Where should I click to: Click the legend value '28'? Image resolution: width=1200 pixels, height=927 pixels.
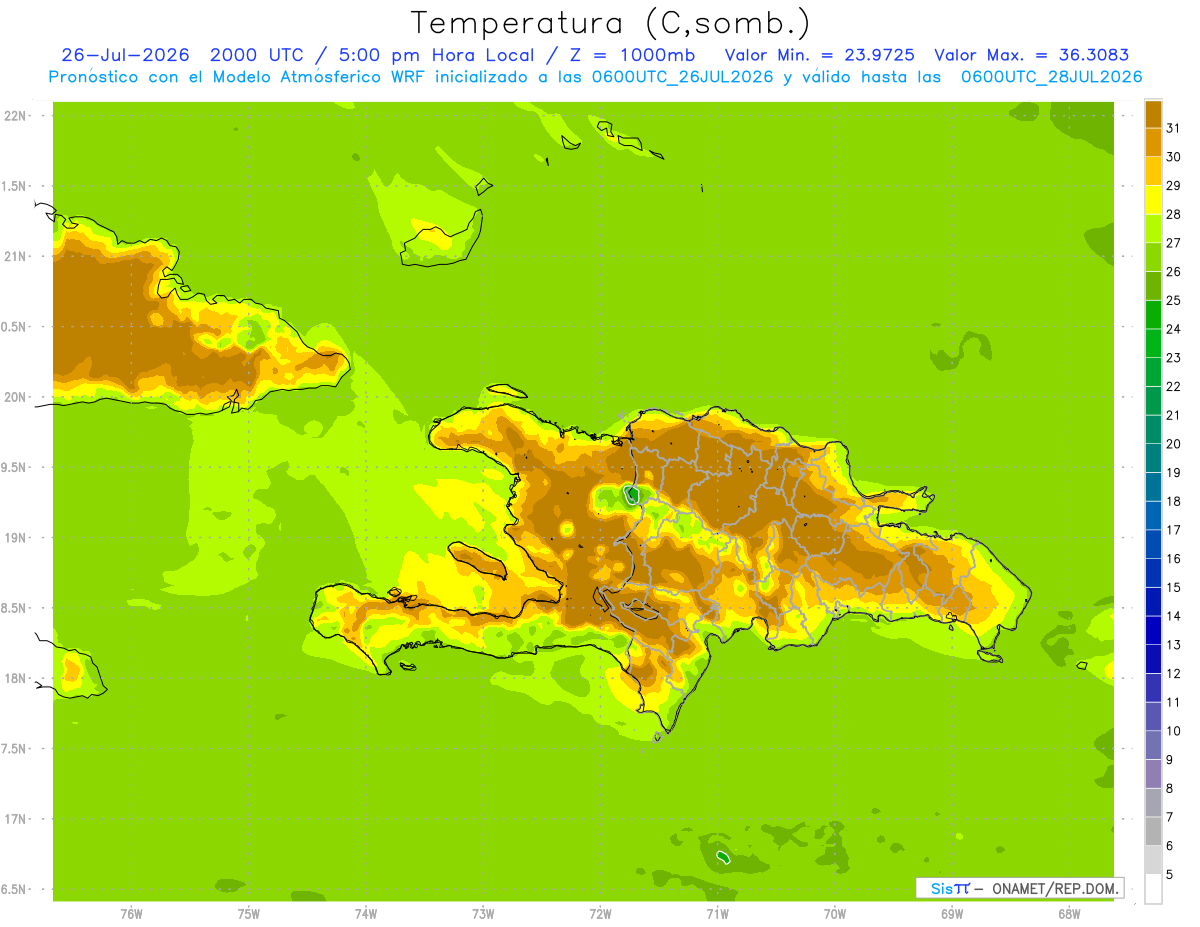(1173, 214)
